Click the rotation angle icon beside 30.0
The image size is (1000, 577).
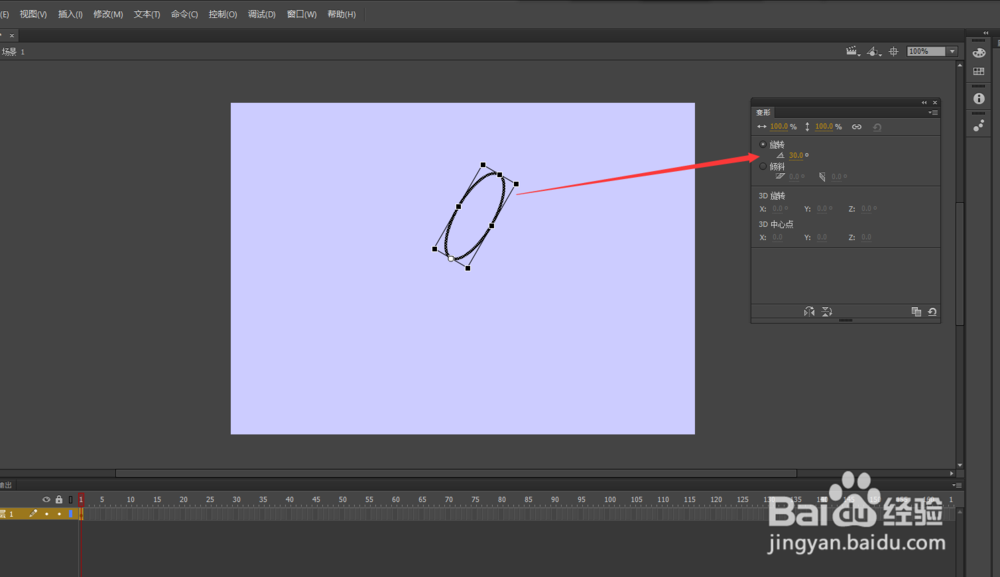(x=781, y=155)
